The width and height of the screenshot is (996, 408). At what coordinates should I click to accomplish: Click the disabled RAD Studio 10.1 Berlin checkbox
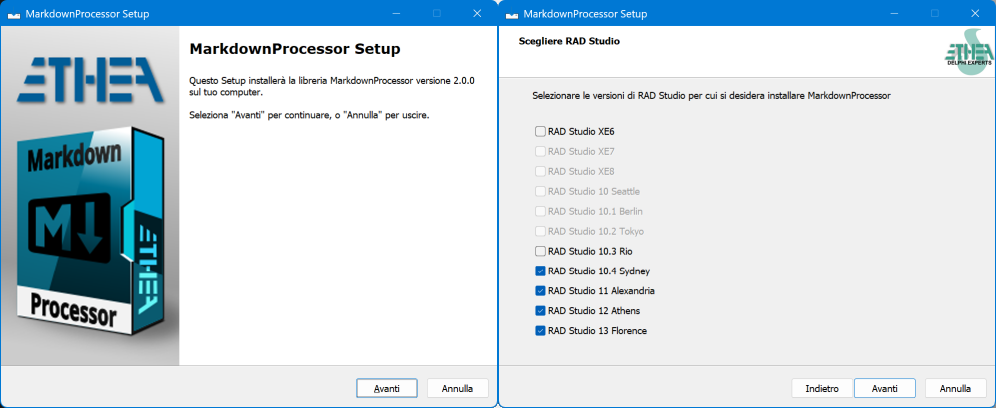[x=540, y=211]
